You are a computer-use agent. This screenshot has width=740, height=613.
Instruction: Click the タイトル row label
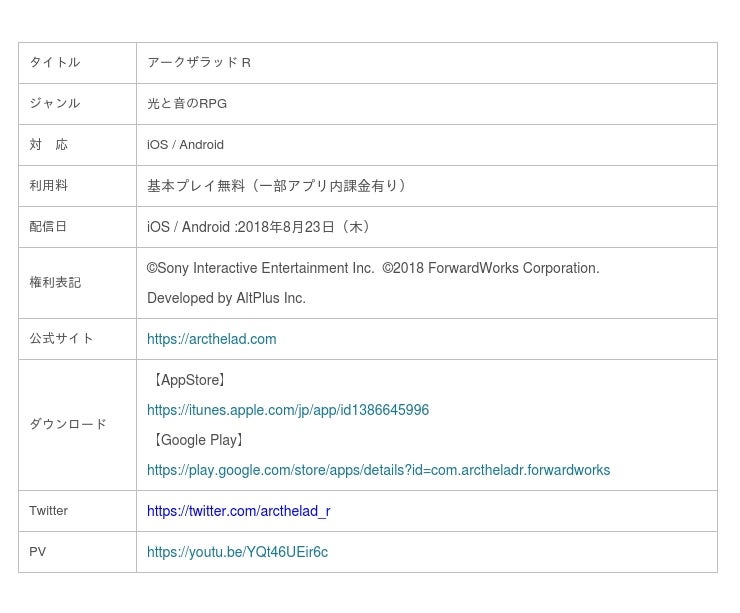tap(55, 62)
